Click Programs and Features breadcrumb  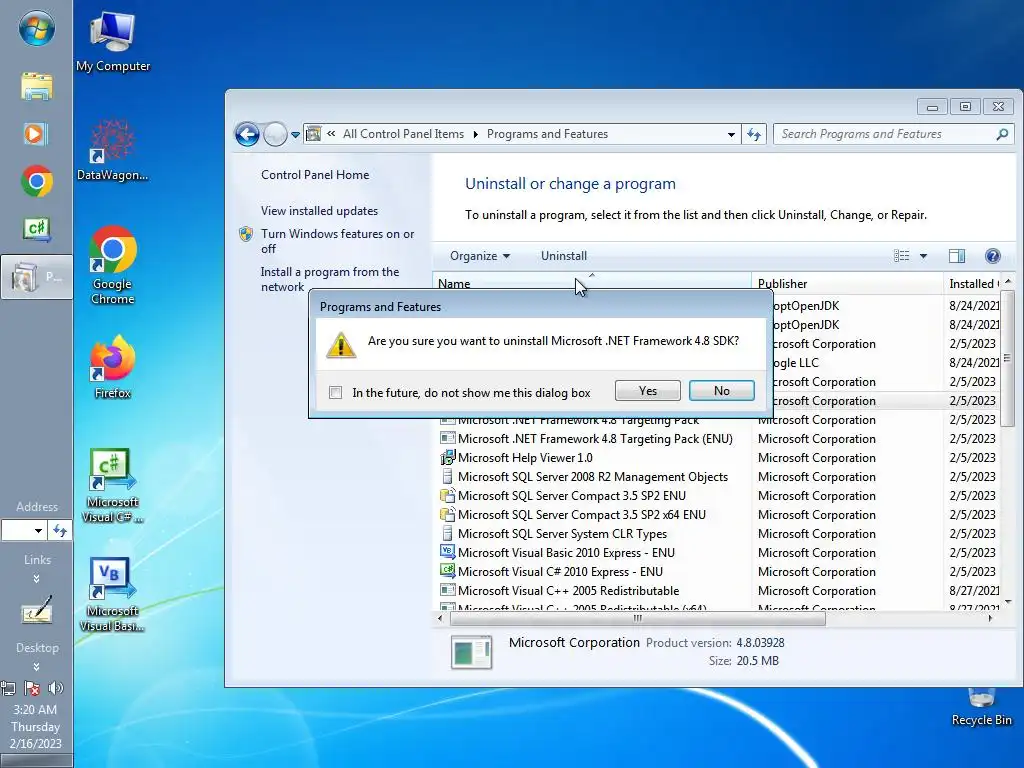[547, 134]
